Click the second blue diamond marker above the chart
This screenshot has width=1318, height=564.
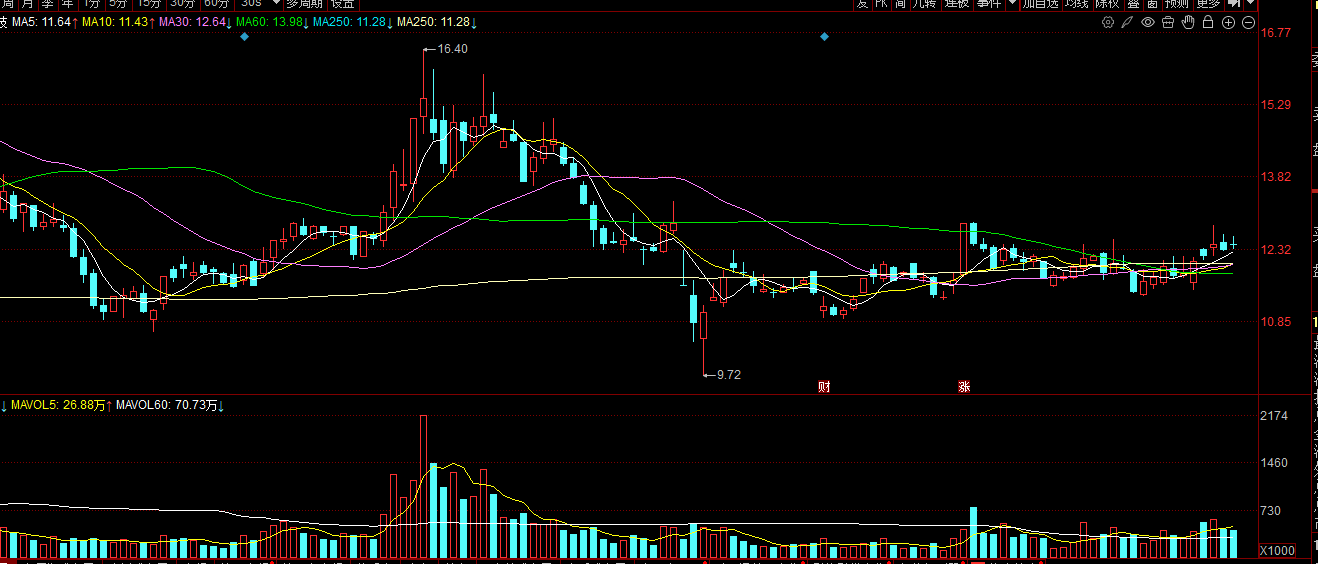(x=824, y=37)
